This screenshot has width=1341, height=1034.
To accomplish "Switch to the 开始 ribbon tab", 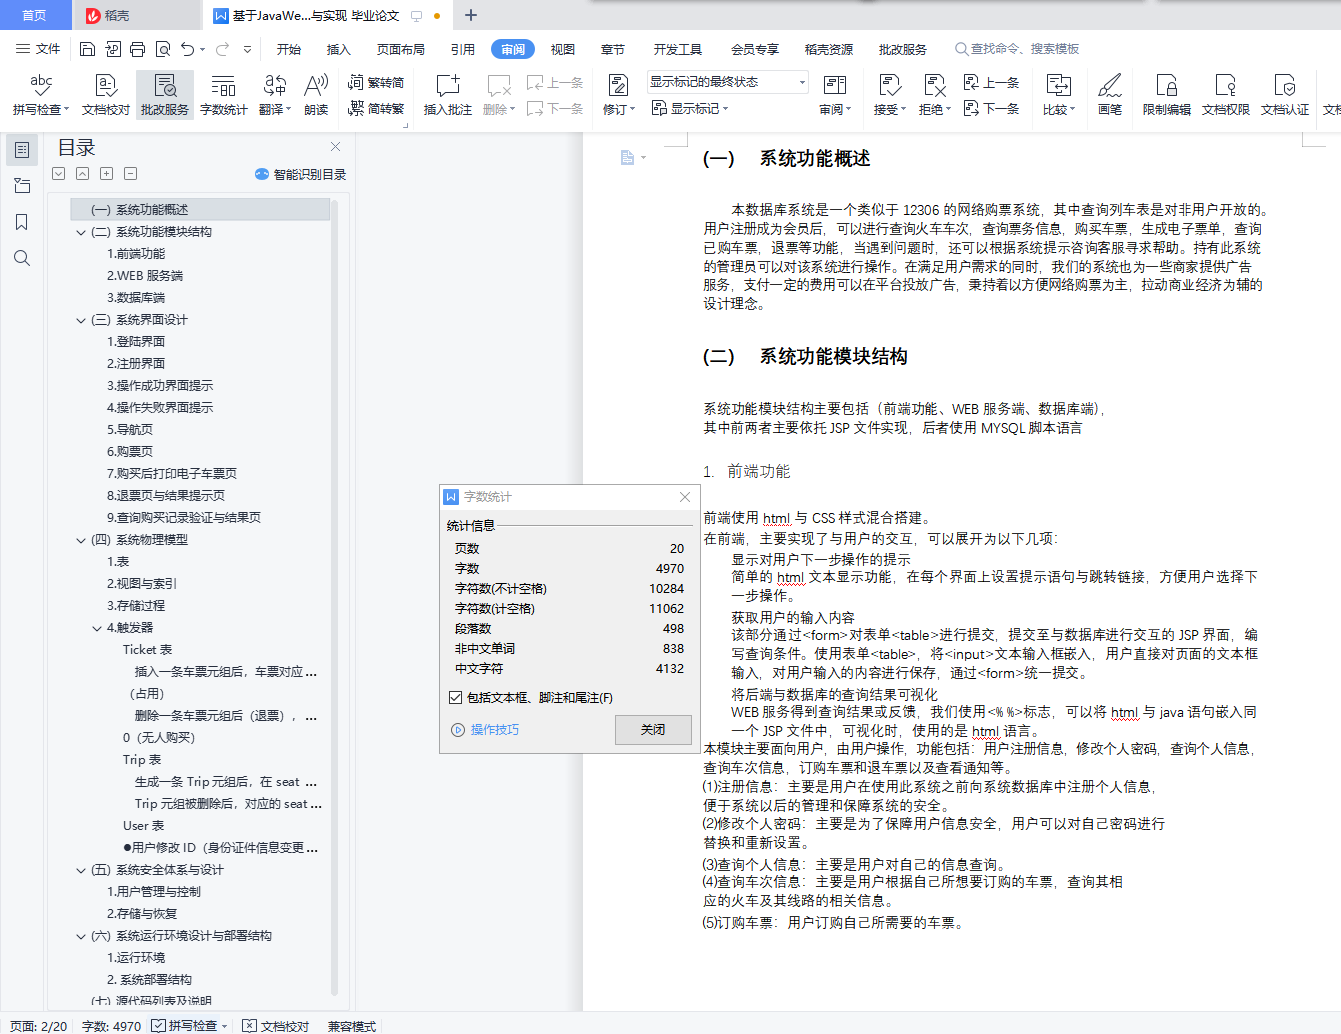I will pos(289,49).
